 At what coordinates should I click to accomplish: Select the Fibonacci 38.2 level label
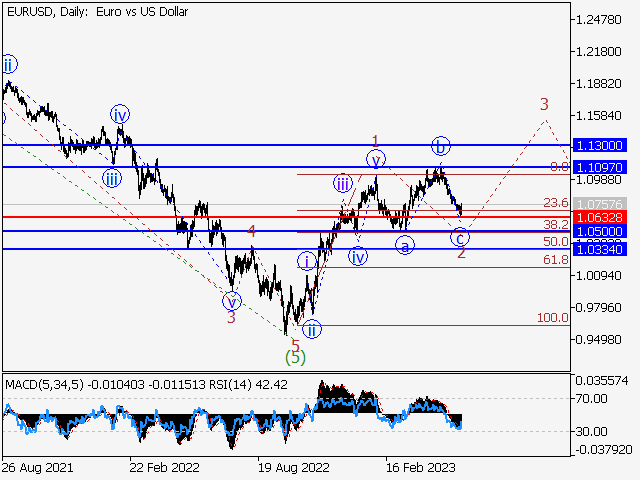click(x=556, y=224)
